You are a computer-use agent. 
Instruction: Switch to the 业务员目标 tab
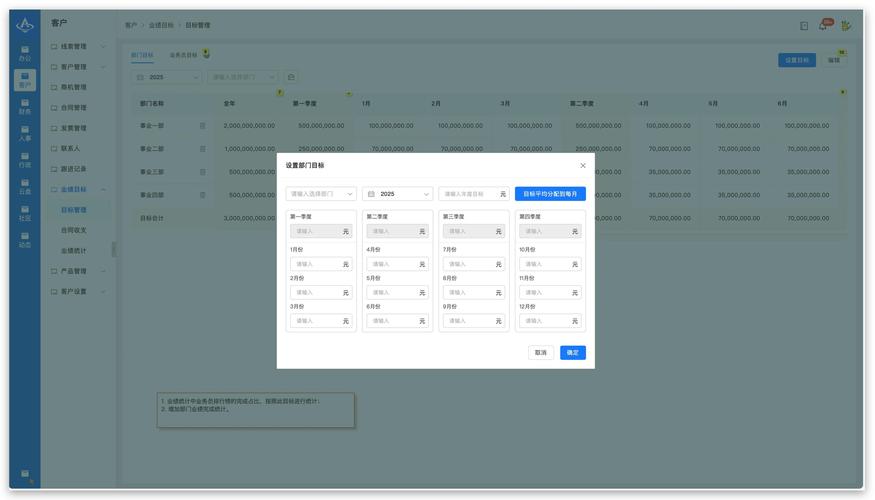(183, 55)
